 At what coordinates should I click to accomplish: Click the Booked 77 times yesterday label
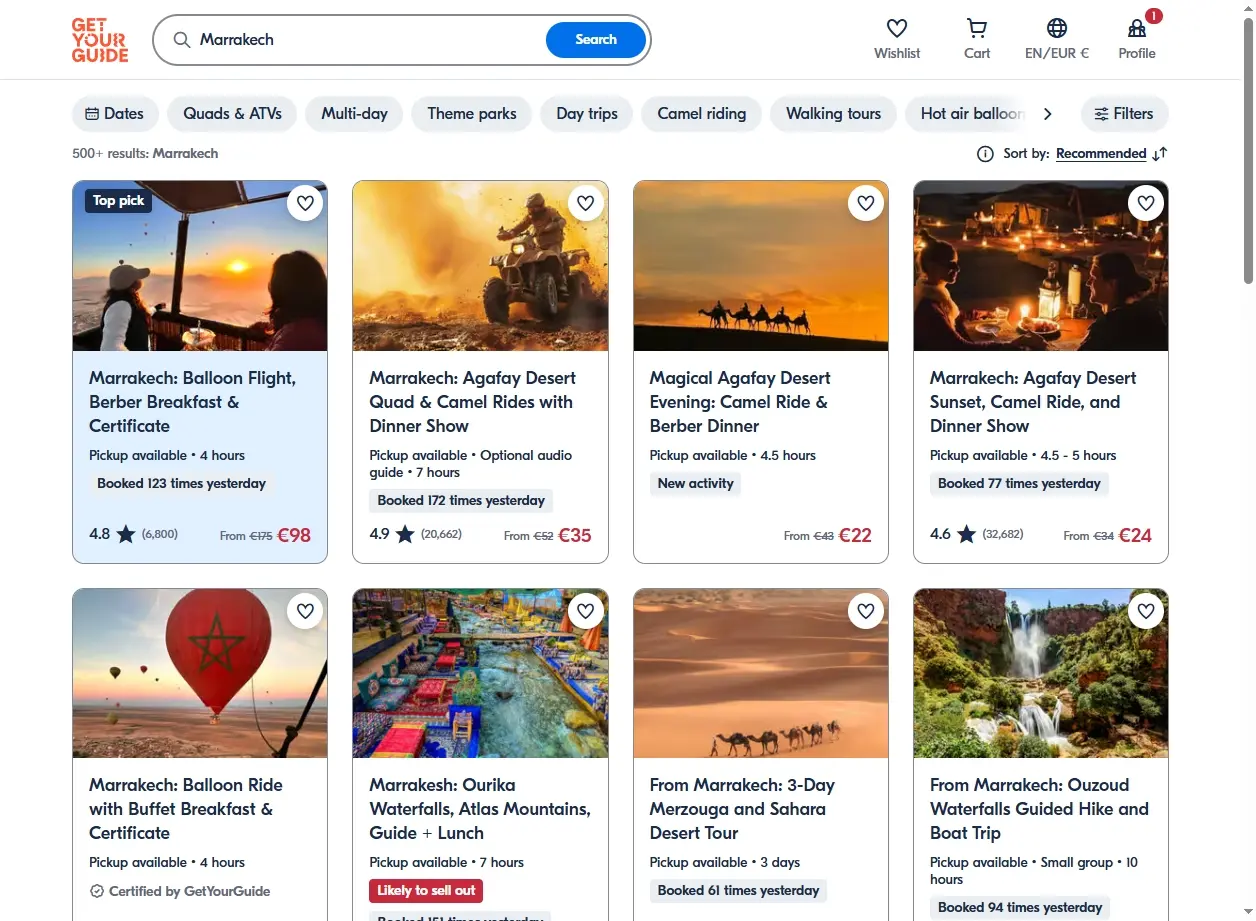1019,484
